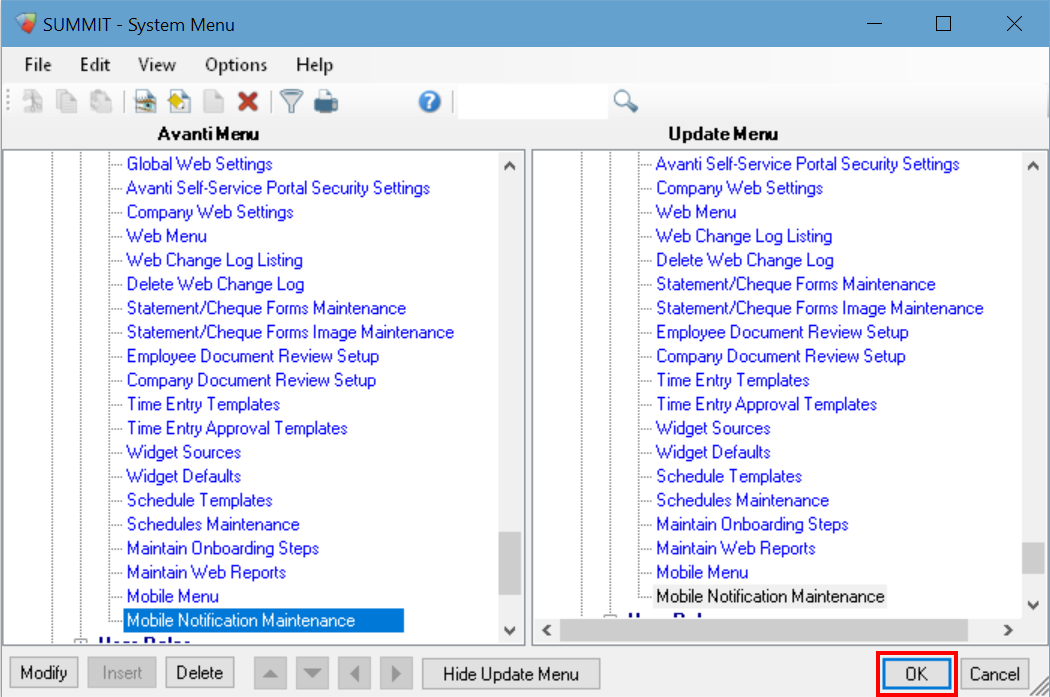Select Maintain Web Reports in Update Menu

pos(735,550)
